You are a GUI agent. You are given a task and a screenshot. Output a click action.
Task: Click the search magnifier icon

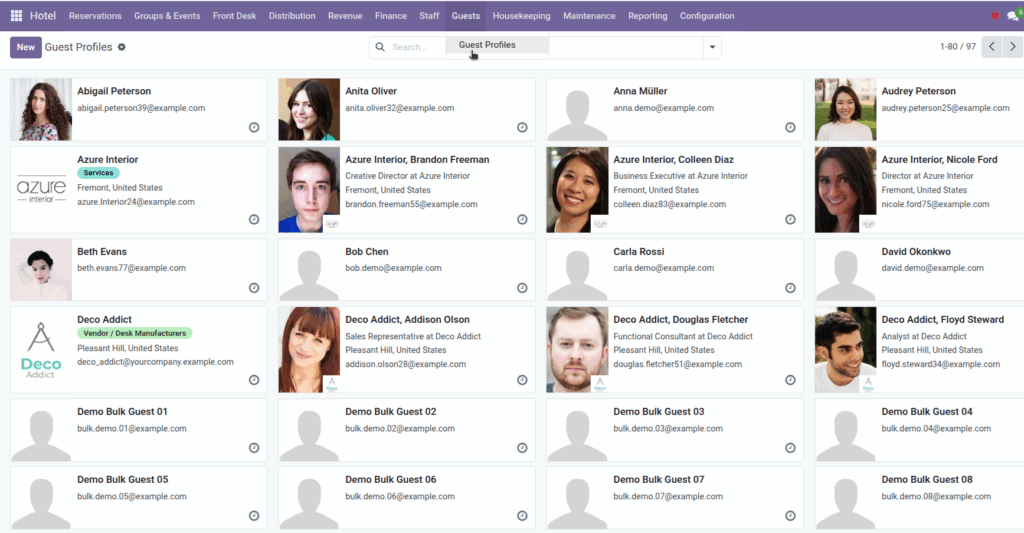[x=380, y=47]
